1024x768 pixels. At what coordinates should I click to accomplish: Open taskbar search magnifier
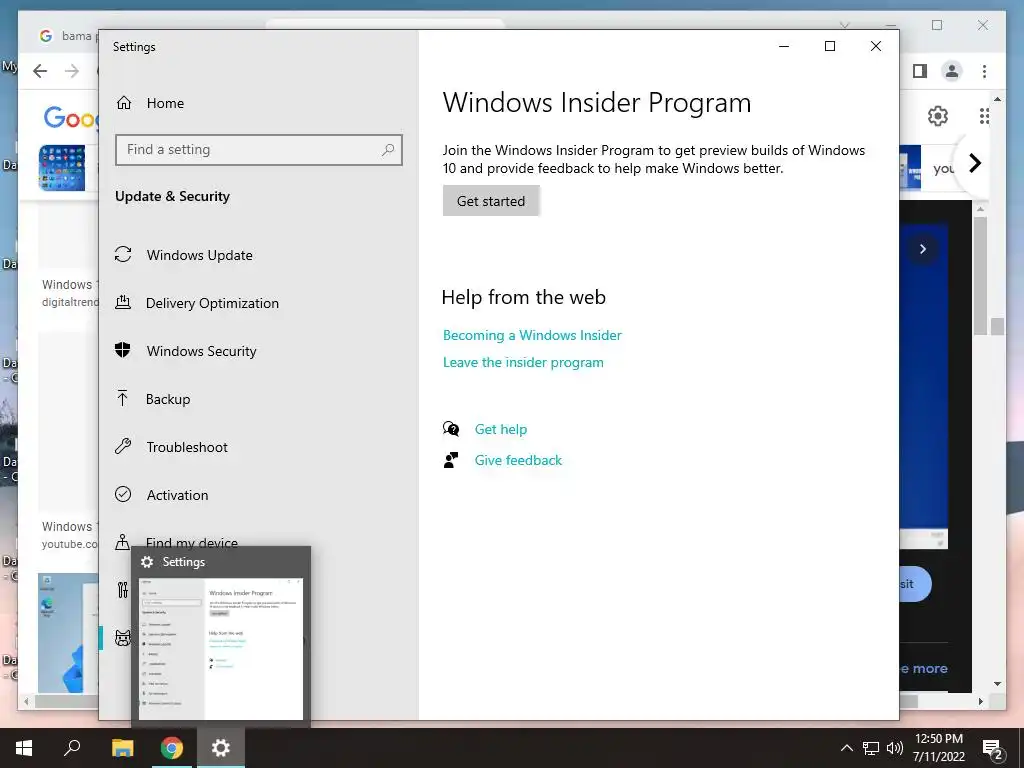tap(72, 748)
